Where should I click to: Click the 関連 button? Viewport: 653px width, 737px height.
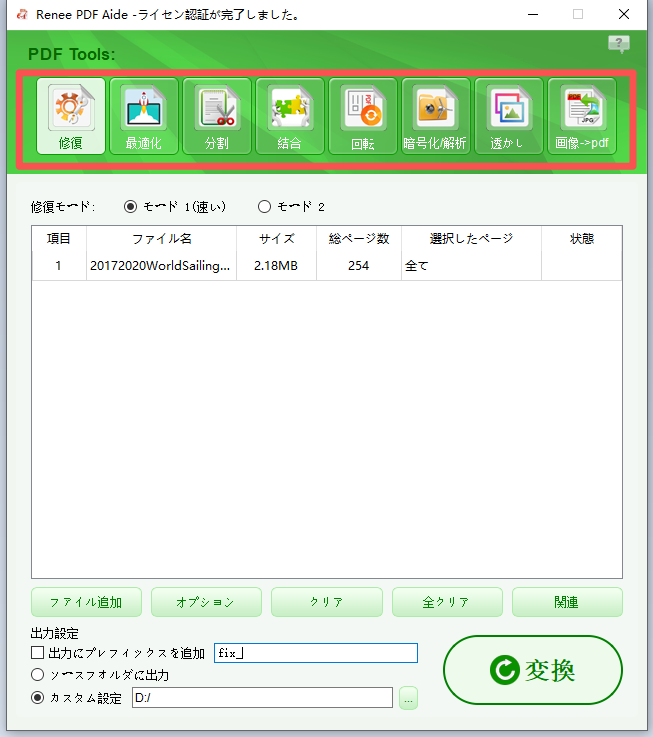click(x=567, y=602)
